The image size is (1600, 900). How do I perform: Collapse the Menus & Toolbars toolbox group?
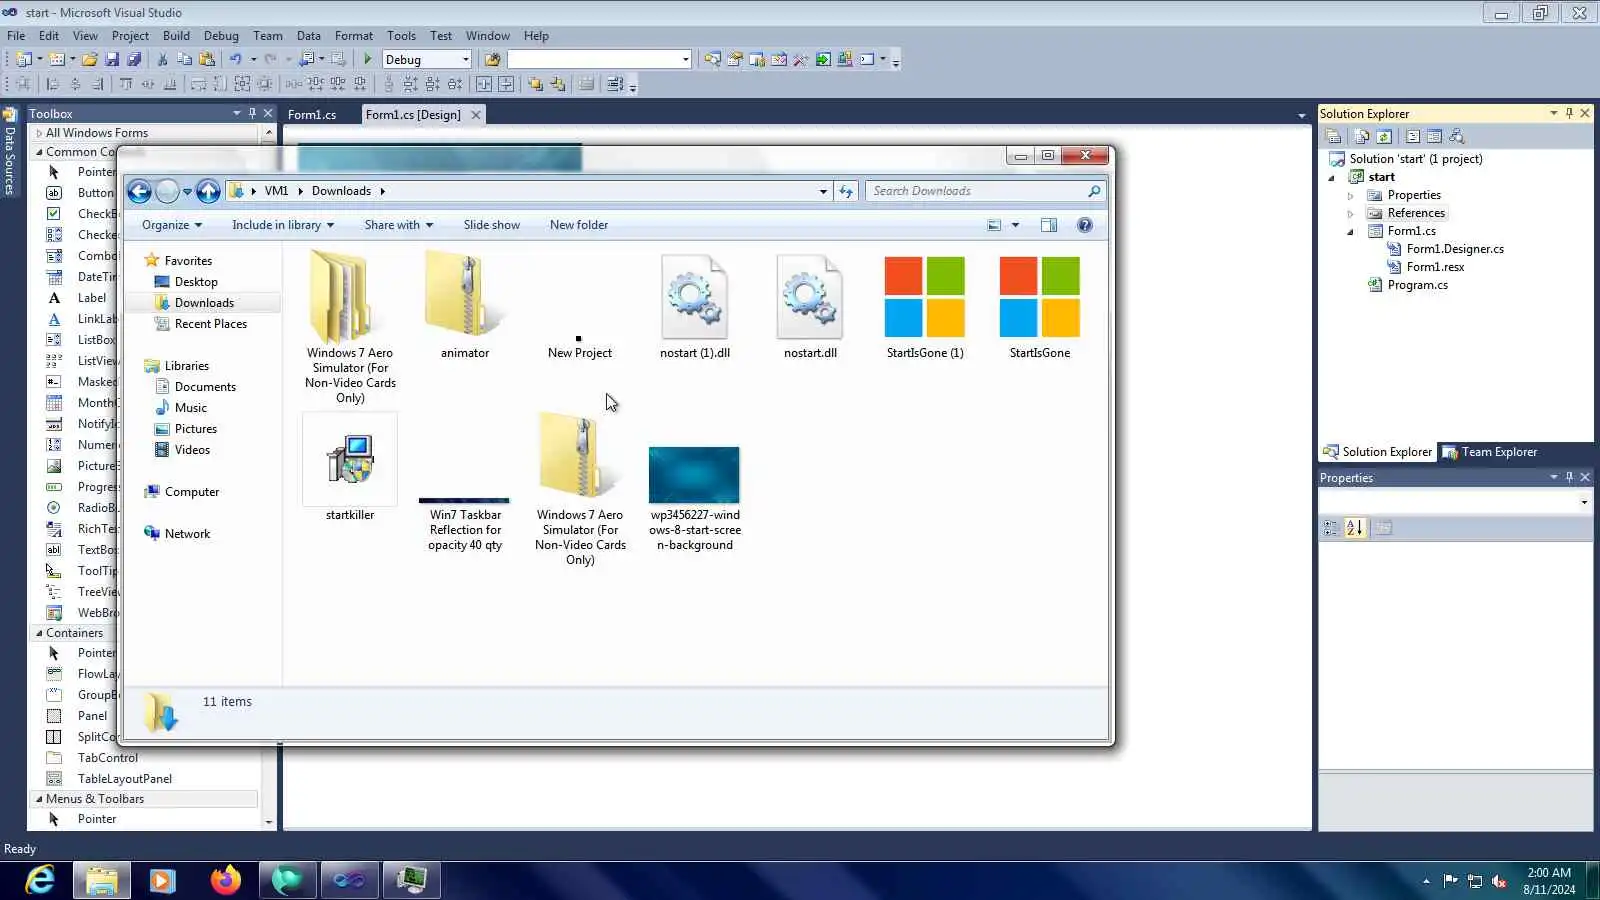[x=39, y=799]
